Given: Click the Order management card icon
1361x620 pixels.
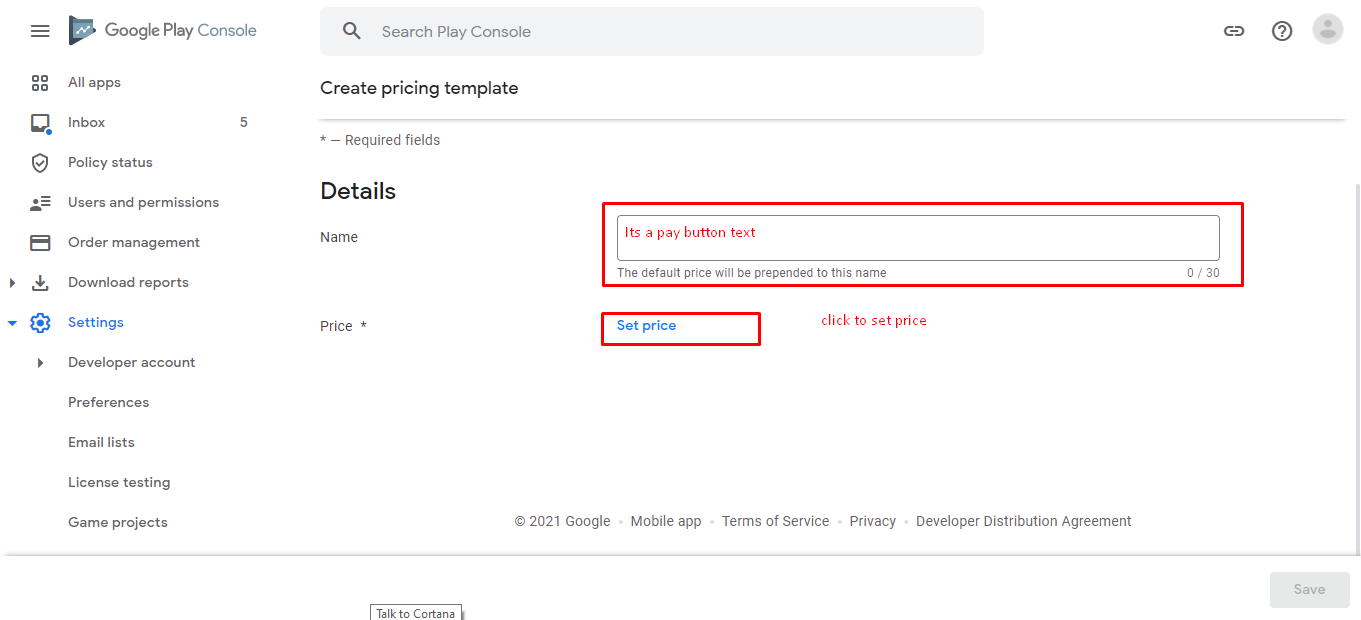Looking at the screenshot, I should 40,243.
